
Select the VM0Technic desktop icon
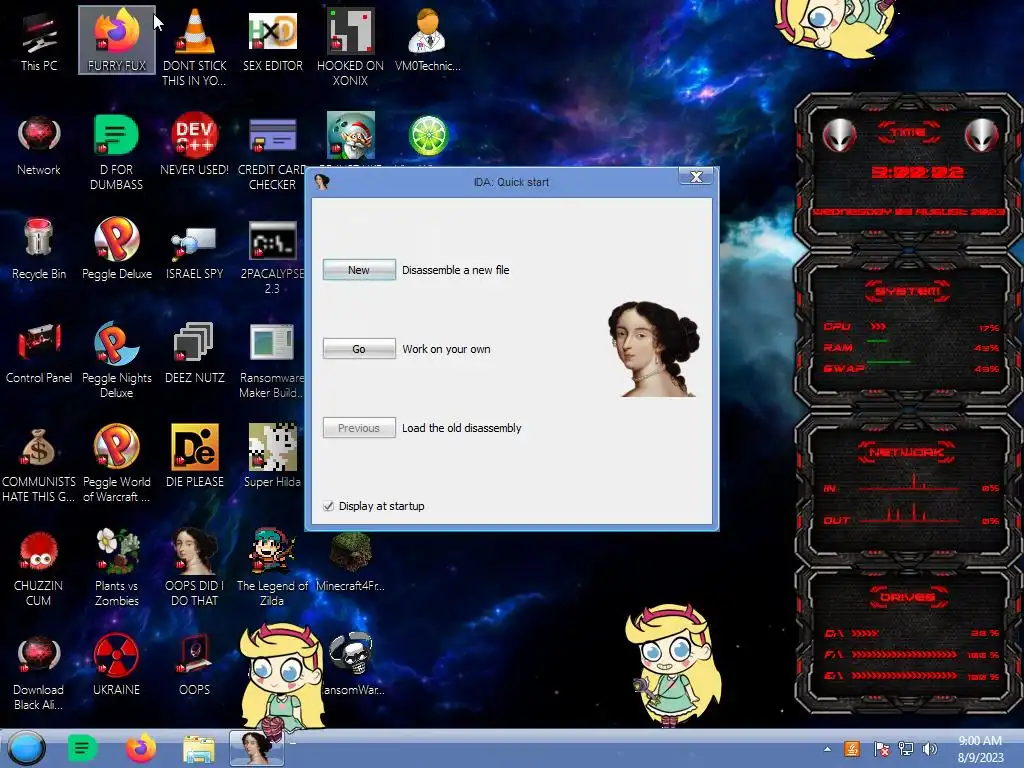pyautogui.click(x=428, y=40)
